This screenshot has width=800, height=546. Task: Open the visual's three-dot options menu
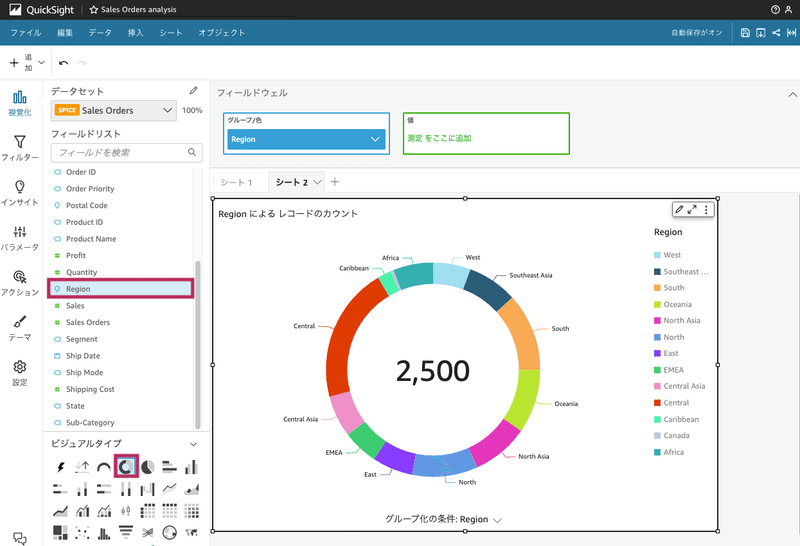click(x=706, y=210)
